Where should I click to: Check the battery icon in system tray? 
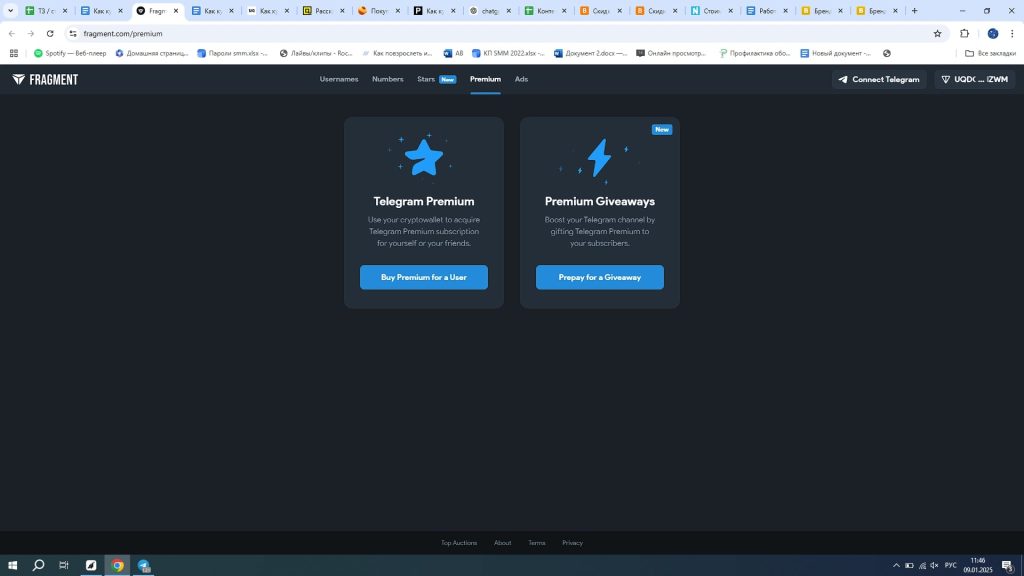tap(909, 566)
